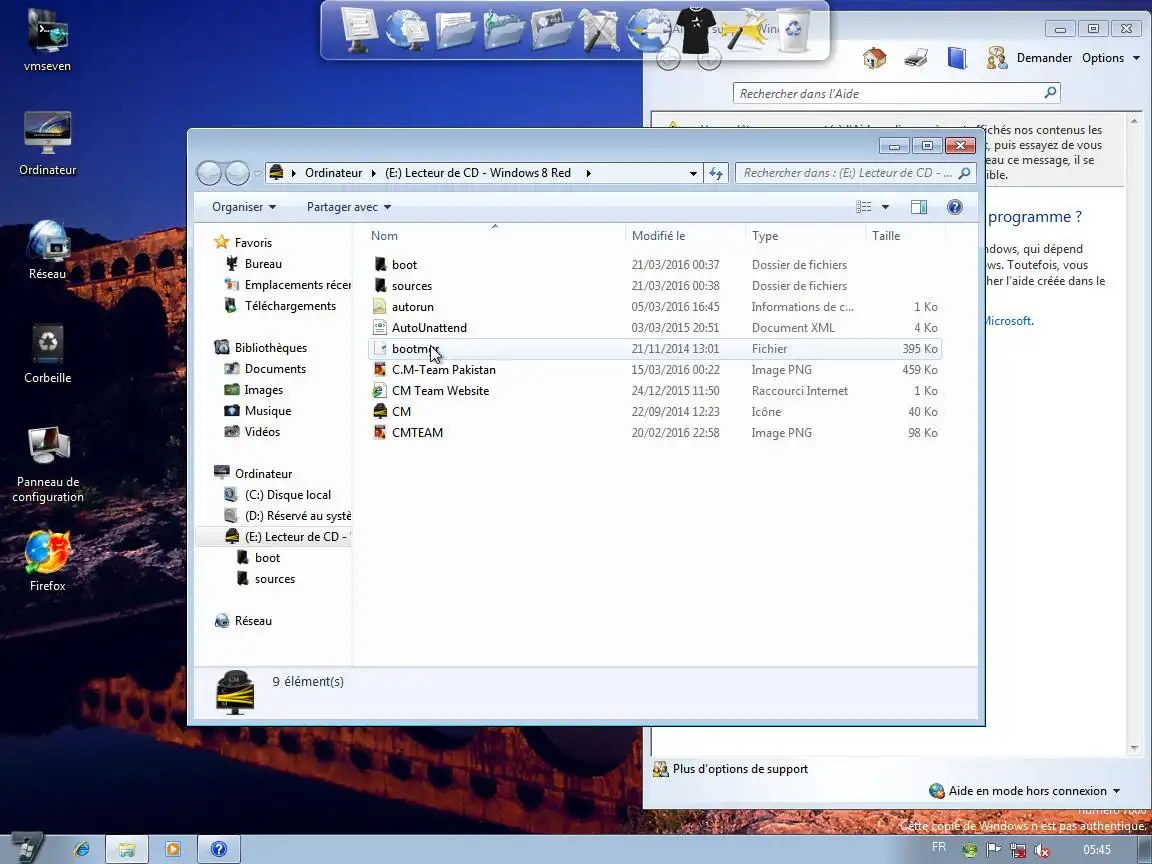
Task: Open the pictures folder in the dock
Action: [551, 29]
